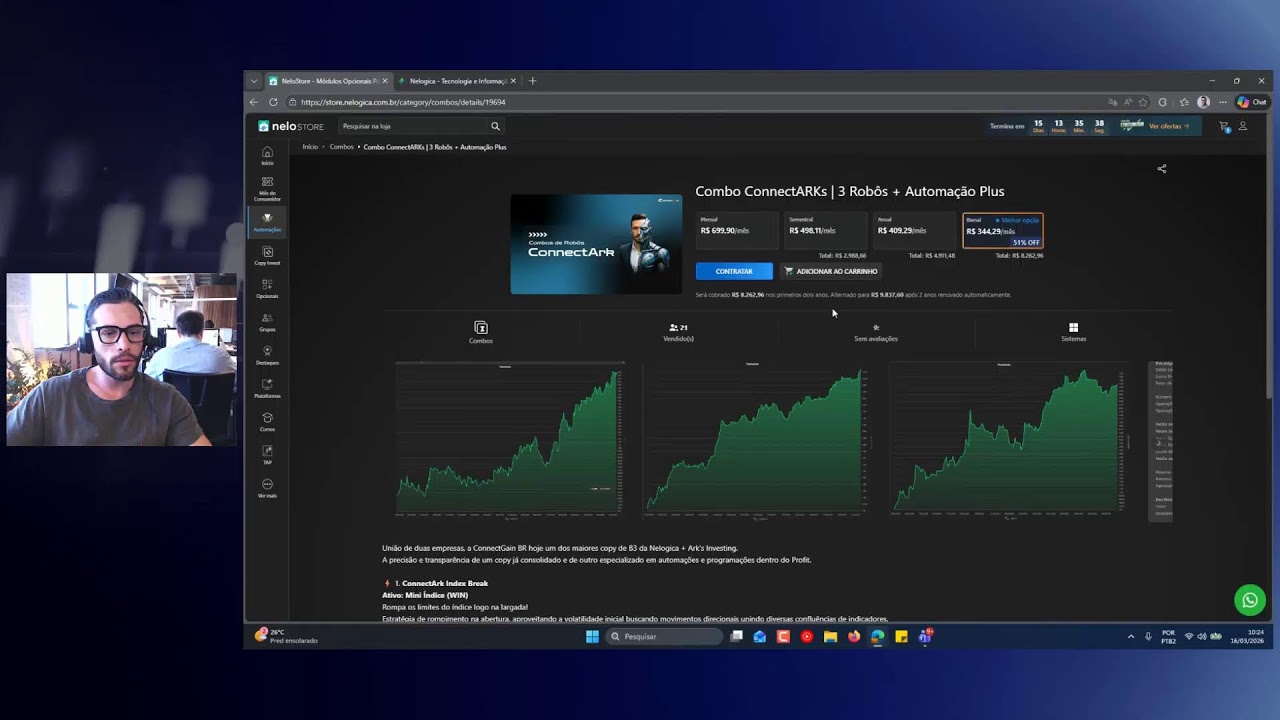Click the store search magnifier icon
Viewport: 1280px width, 720px height.
(495, 126)
